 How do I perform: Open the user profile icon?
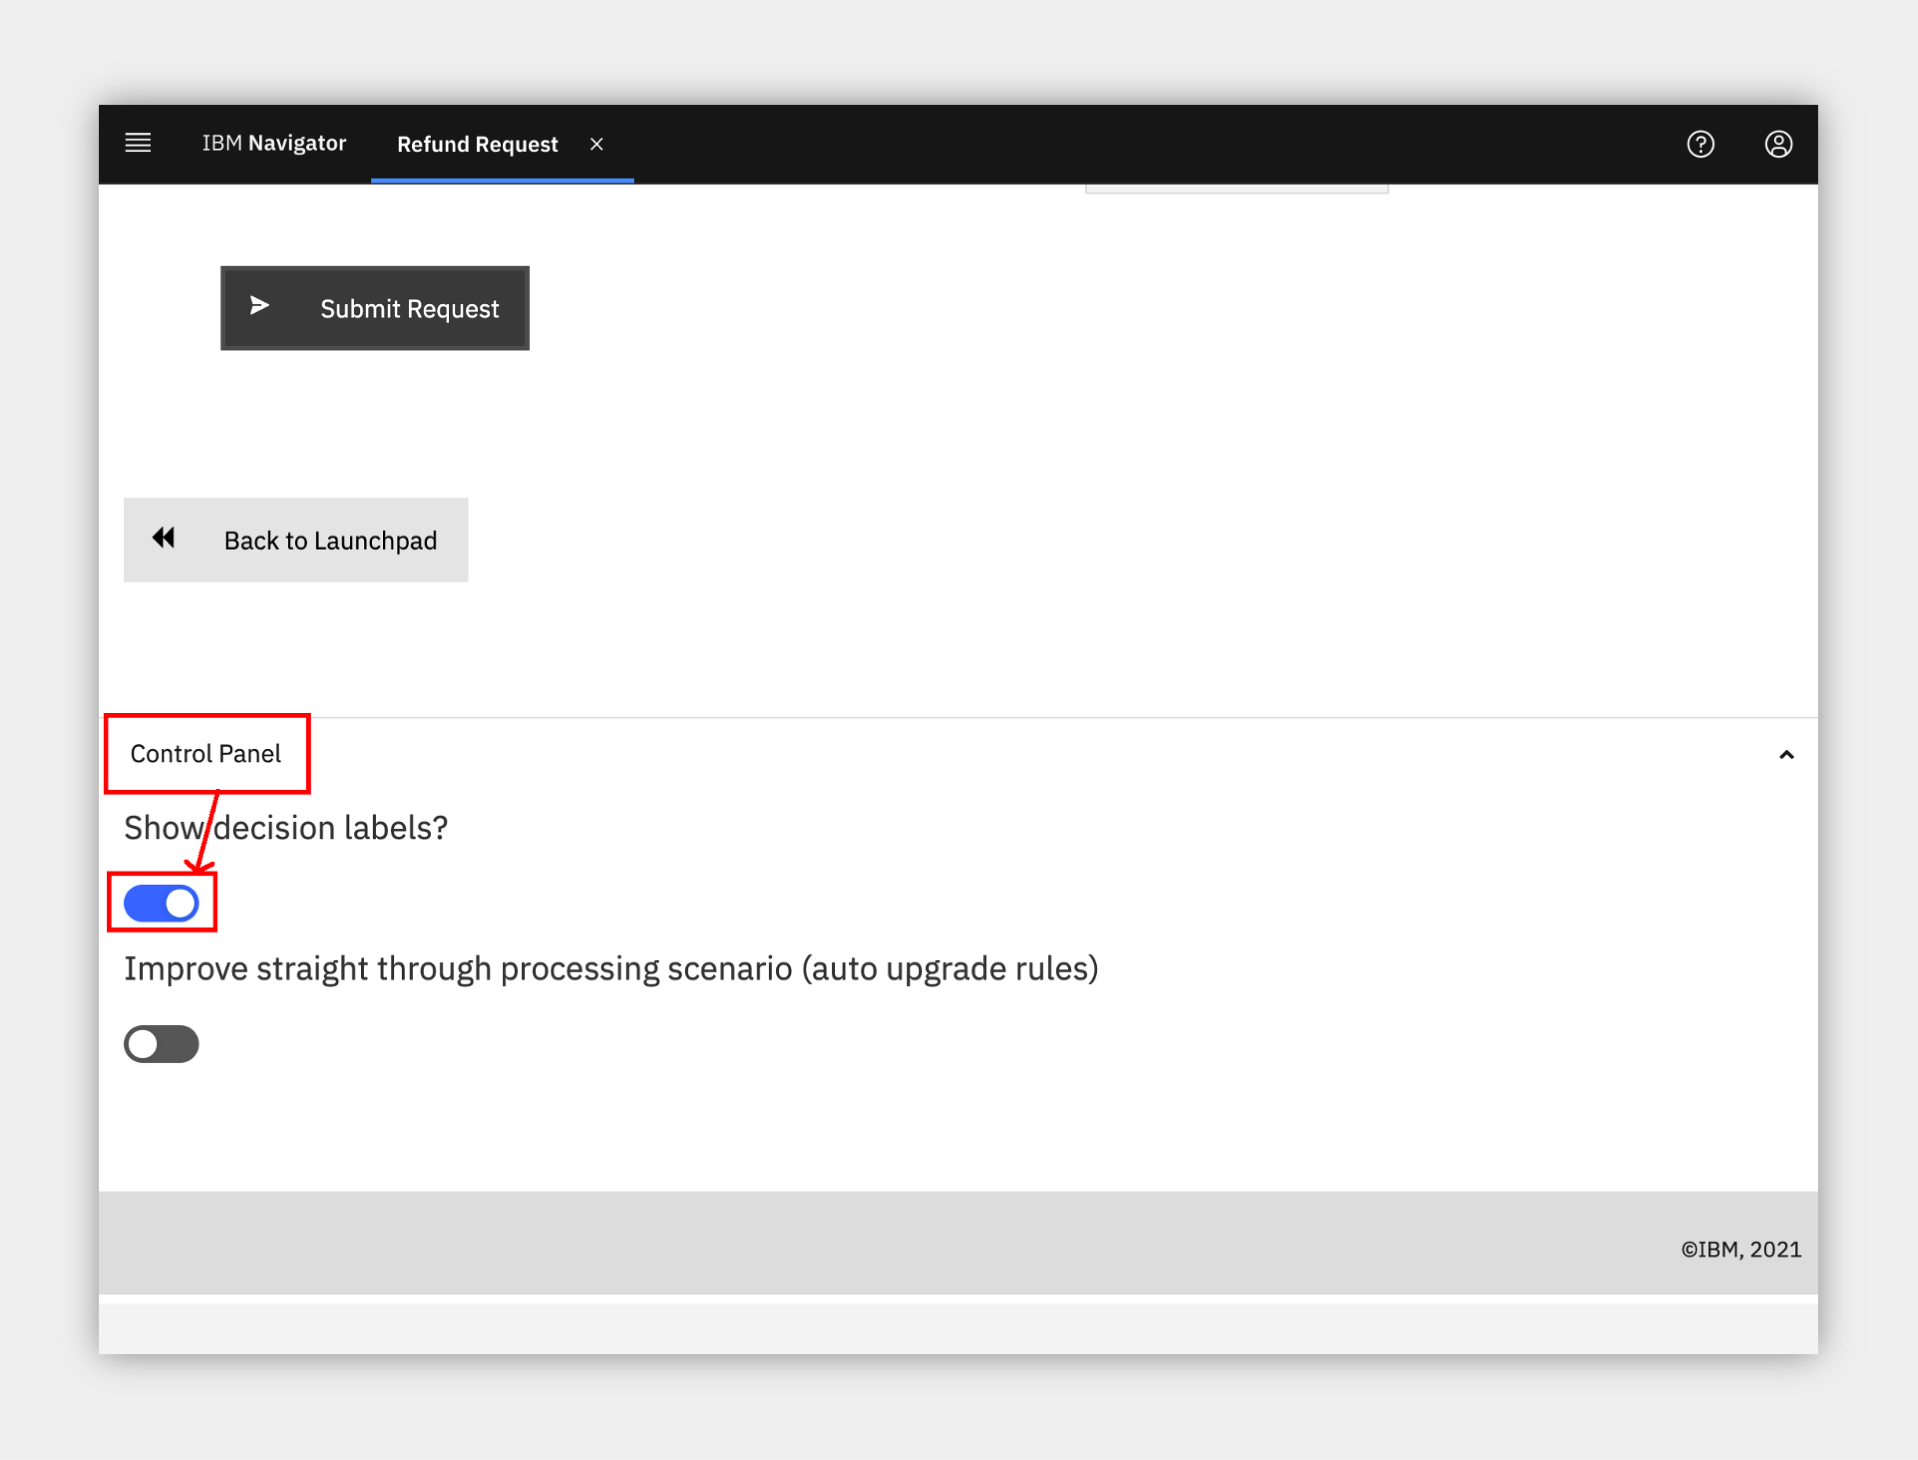click(x=1778, y=144)
